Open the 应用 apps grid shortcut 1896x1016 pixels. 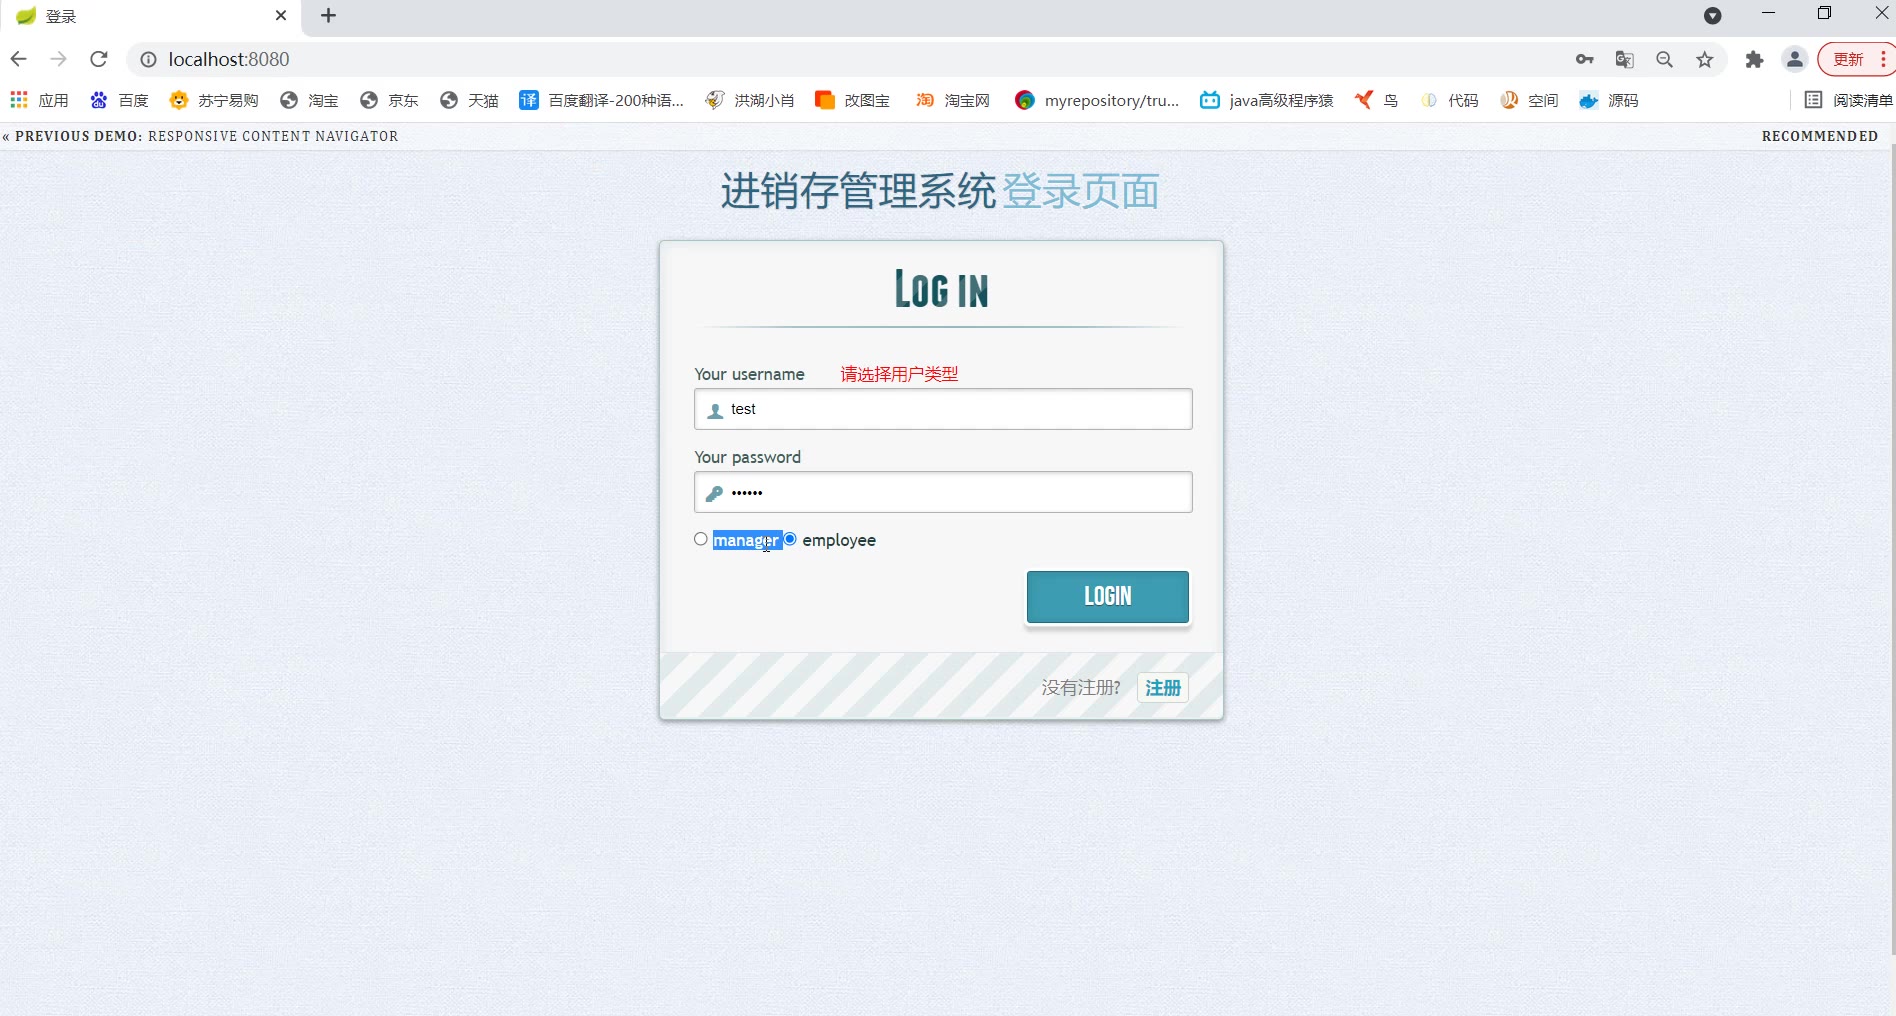pos(39,100)
